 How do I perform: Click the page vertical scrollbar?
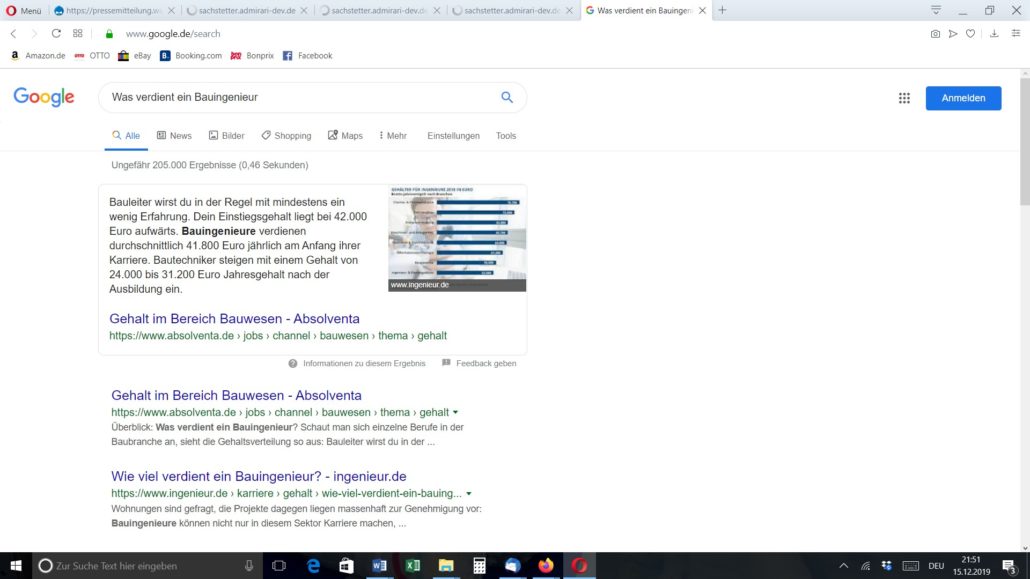[1025, 141]
